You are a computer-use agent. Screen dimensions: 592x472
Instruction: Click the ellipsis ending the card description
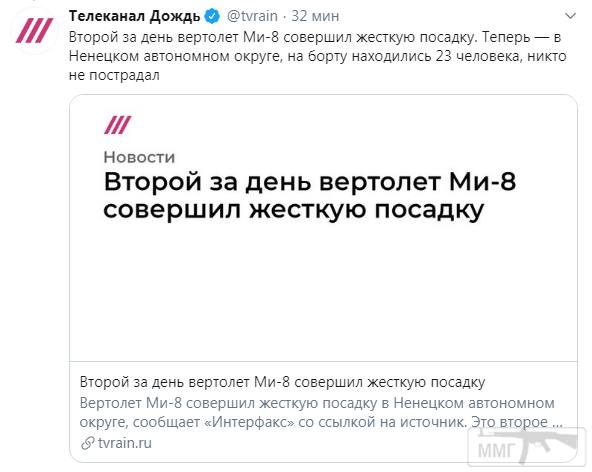click(557, 422)
